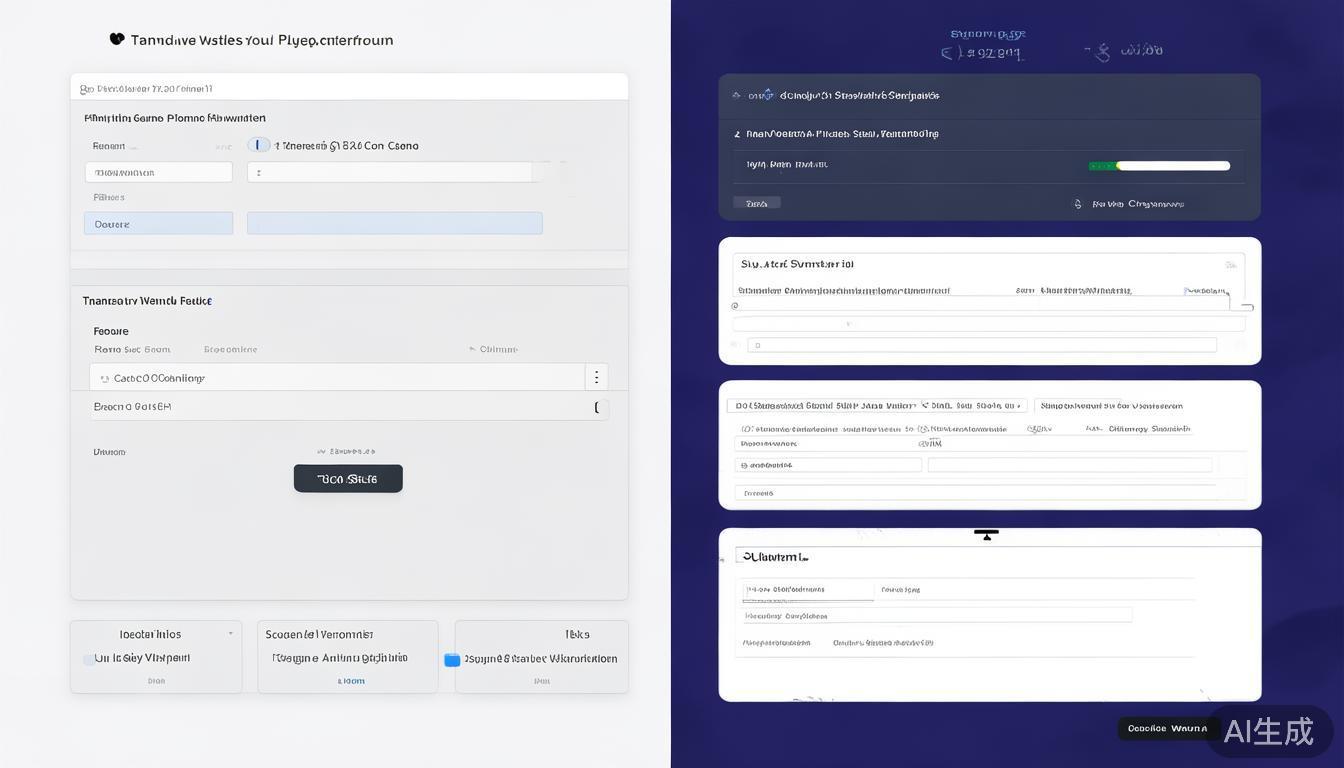Select the left tab in second white card
Viewport: 1344px width, 768px height.
click(x=876, y=406)
